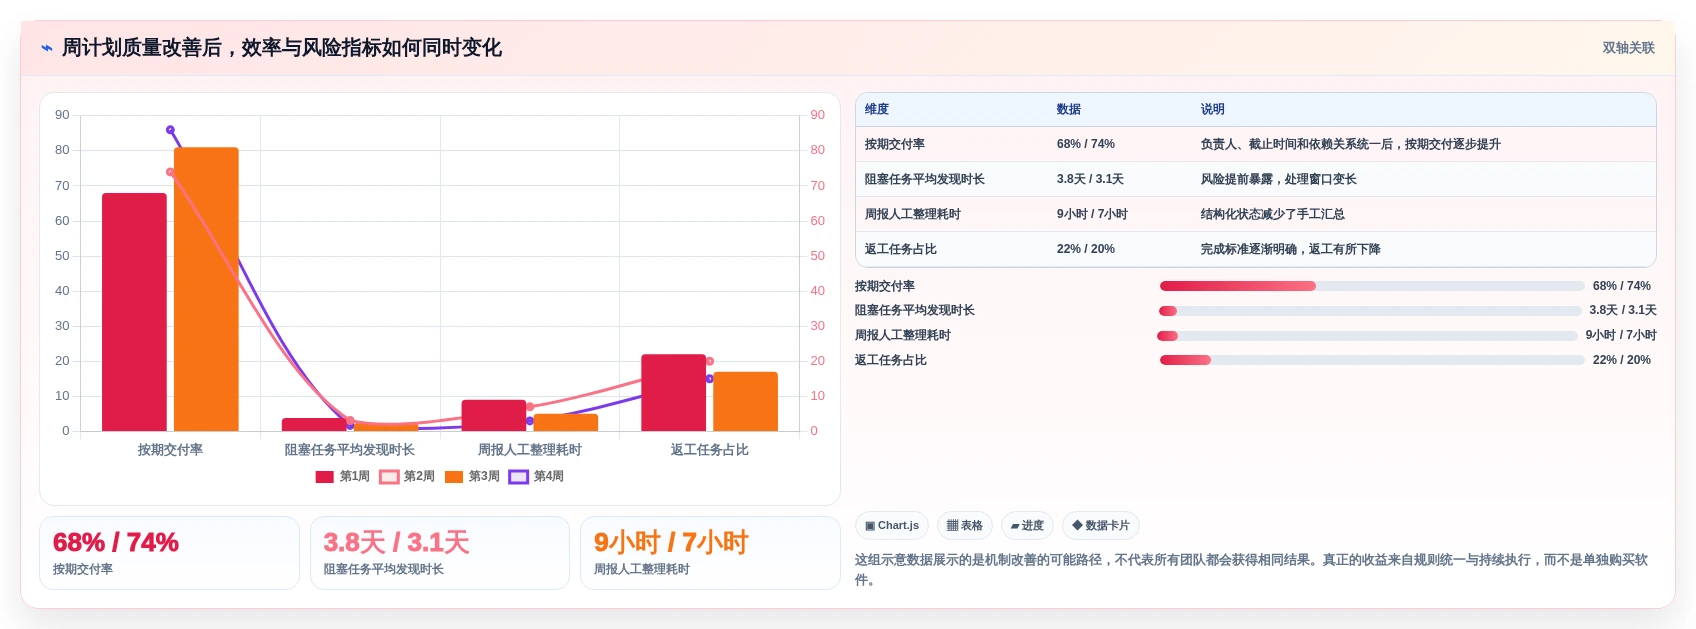Screen dimensions: 1696x629
Task: Toggle the 第3周 legend item
Action: [472, 477]
